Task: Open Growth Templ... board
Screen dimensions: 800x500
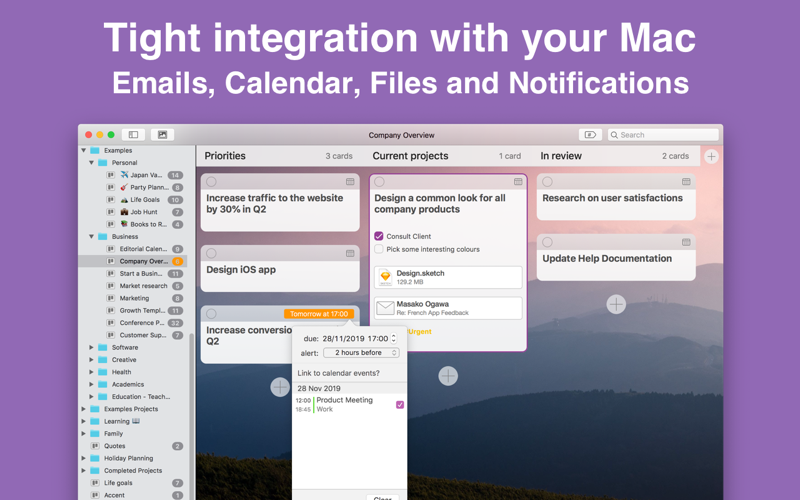Action: [144, 310]
